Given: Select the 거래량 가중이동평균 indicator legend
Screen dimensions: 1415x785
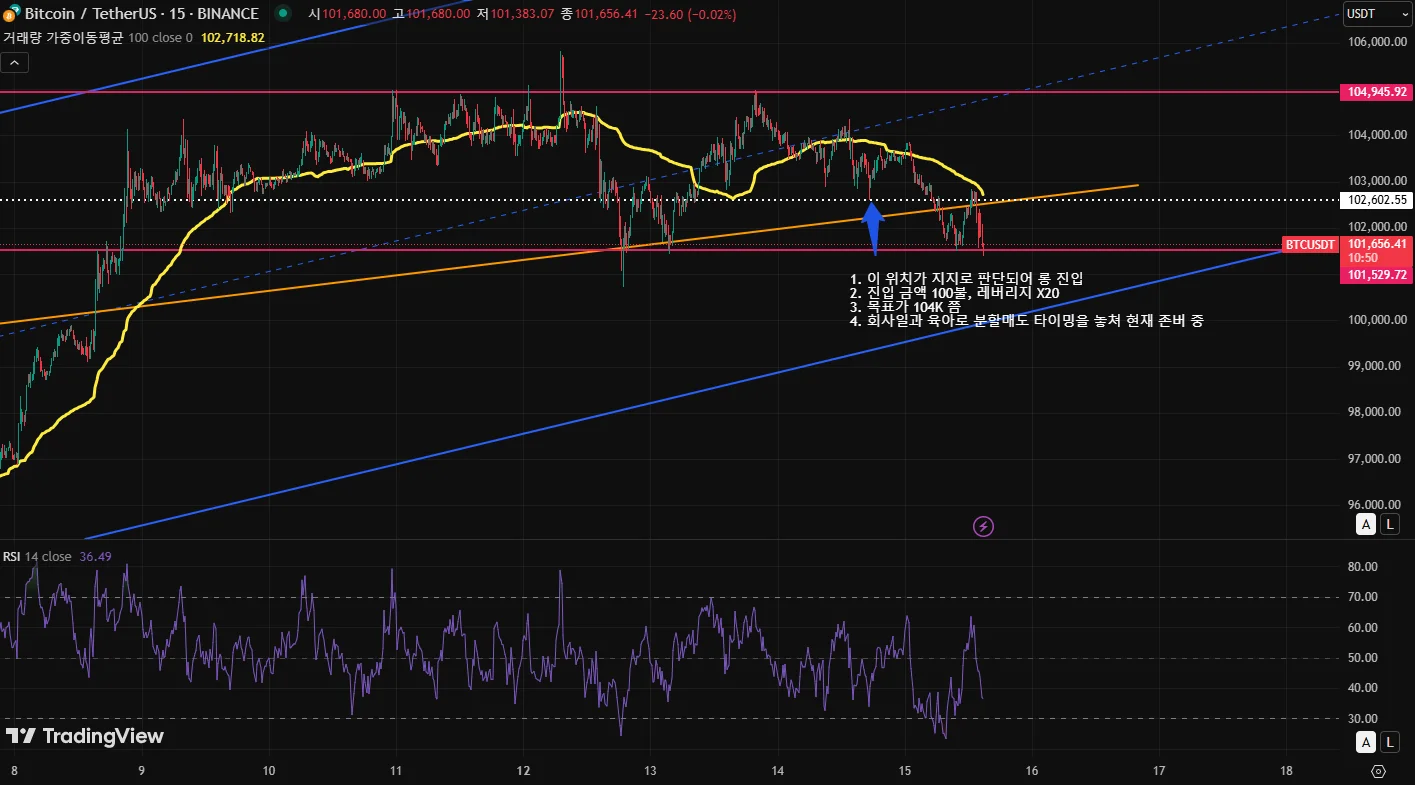Looking at the screenshot, I should coord(98,37).
